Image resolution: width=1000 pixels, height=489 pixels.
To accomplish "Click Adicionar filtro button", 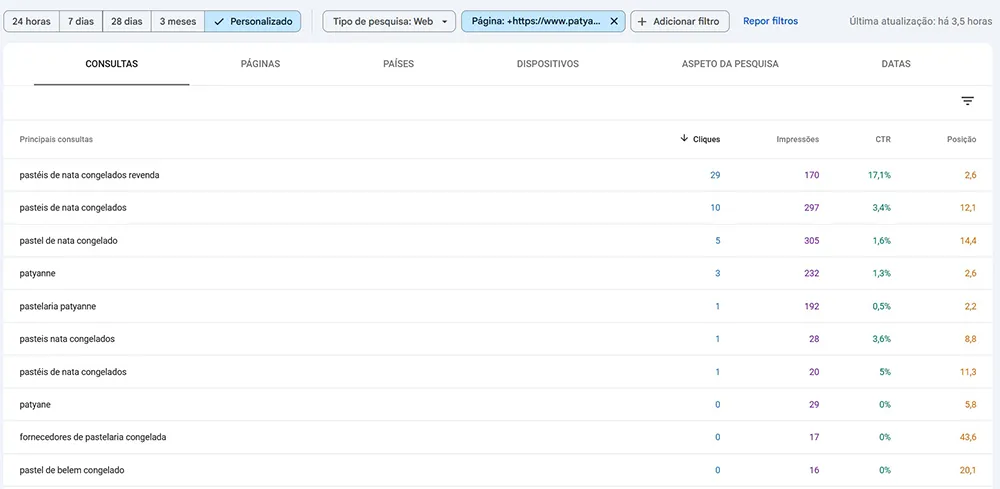I will [680, 21].
